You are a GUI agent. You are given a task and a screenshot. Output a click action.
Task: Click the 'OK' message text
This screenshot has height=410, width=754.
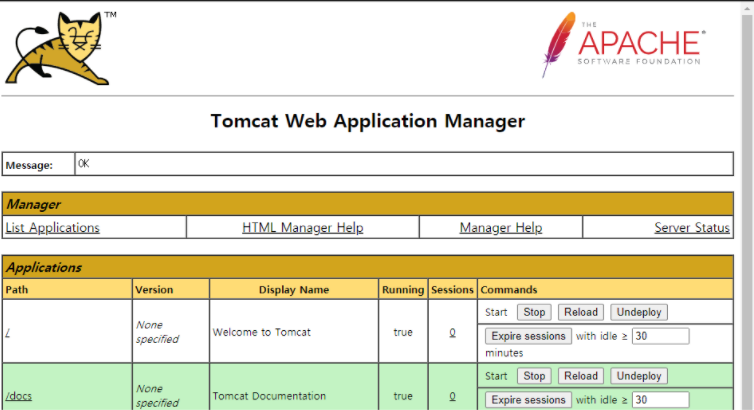tap(84, 164)
